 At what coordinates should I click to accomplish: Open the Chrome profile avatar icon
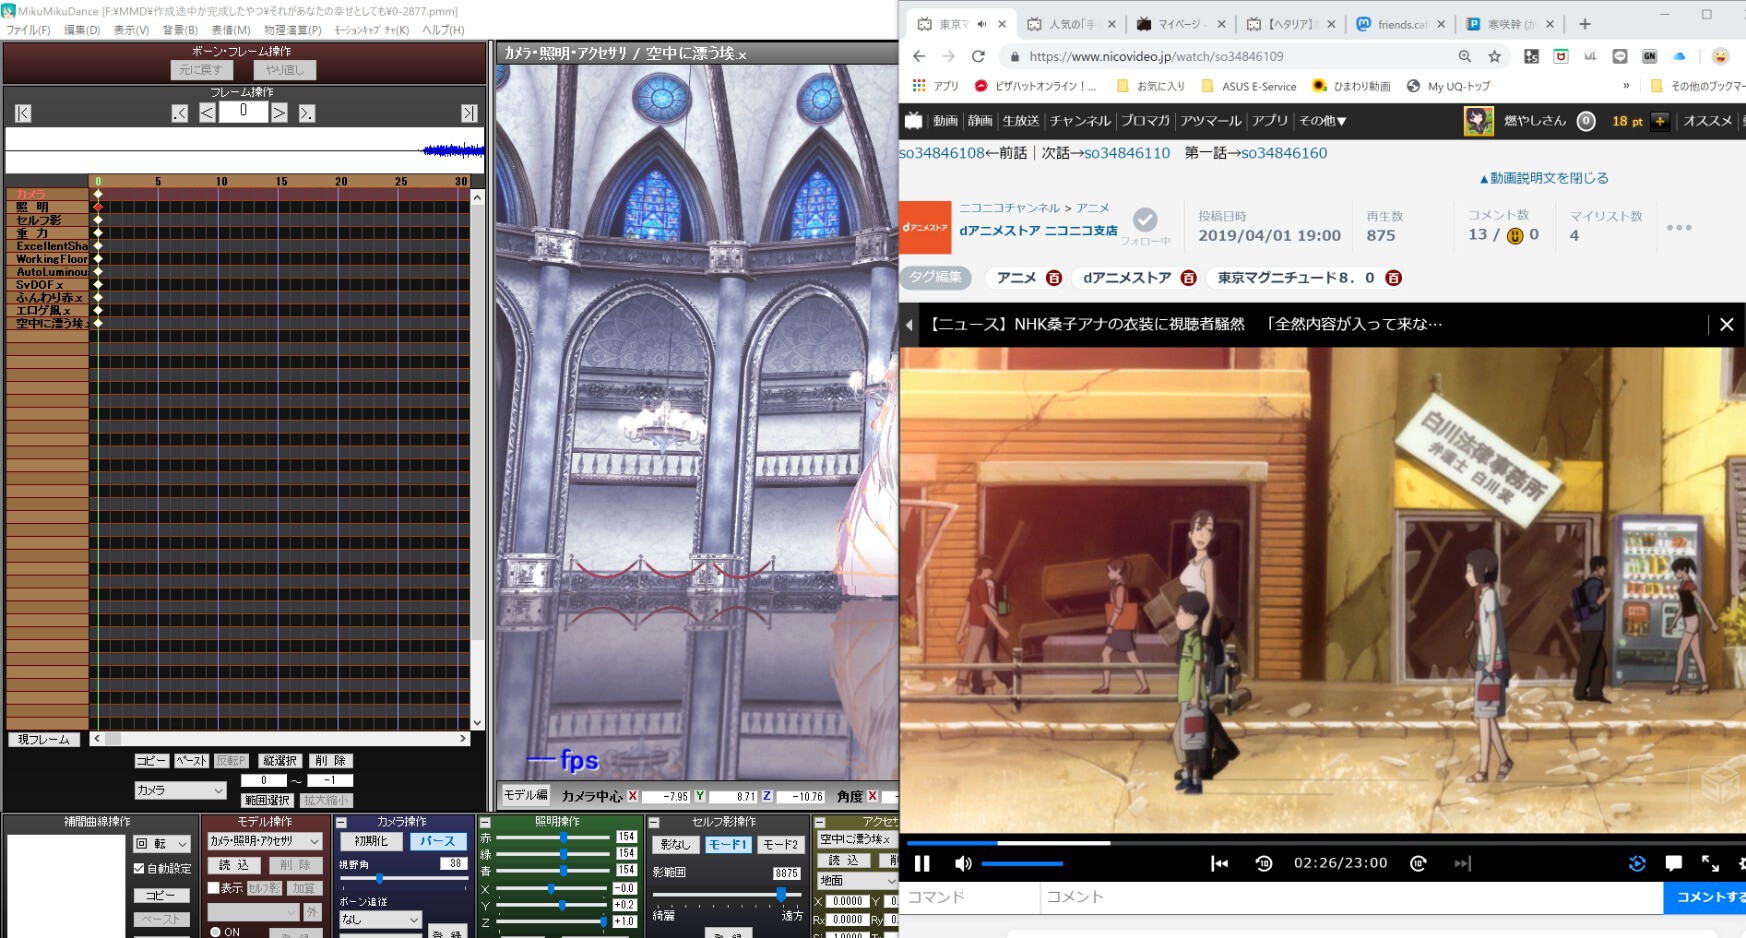[x=1720, y=57]
